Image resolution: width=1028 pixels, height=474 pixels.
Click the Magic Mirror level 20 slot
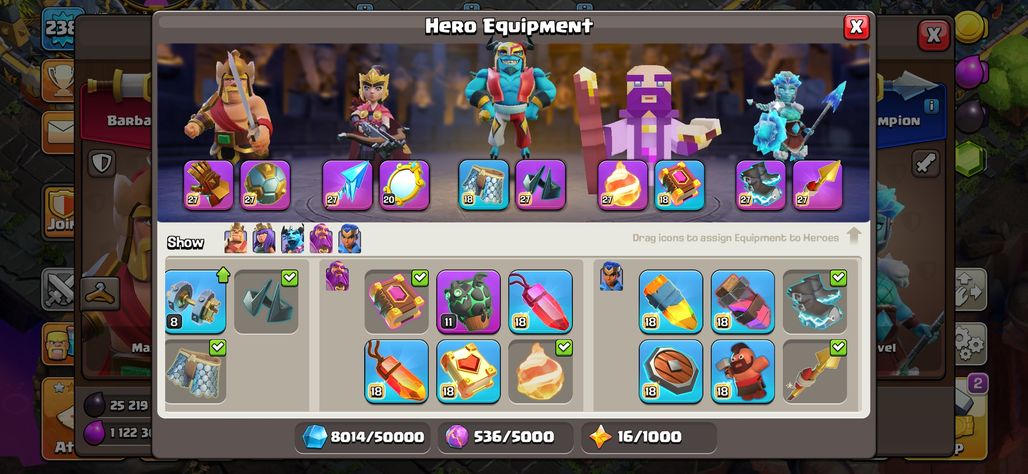point(405,185)
